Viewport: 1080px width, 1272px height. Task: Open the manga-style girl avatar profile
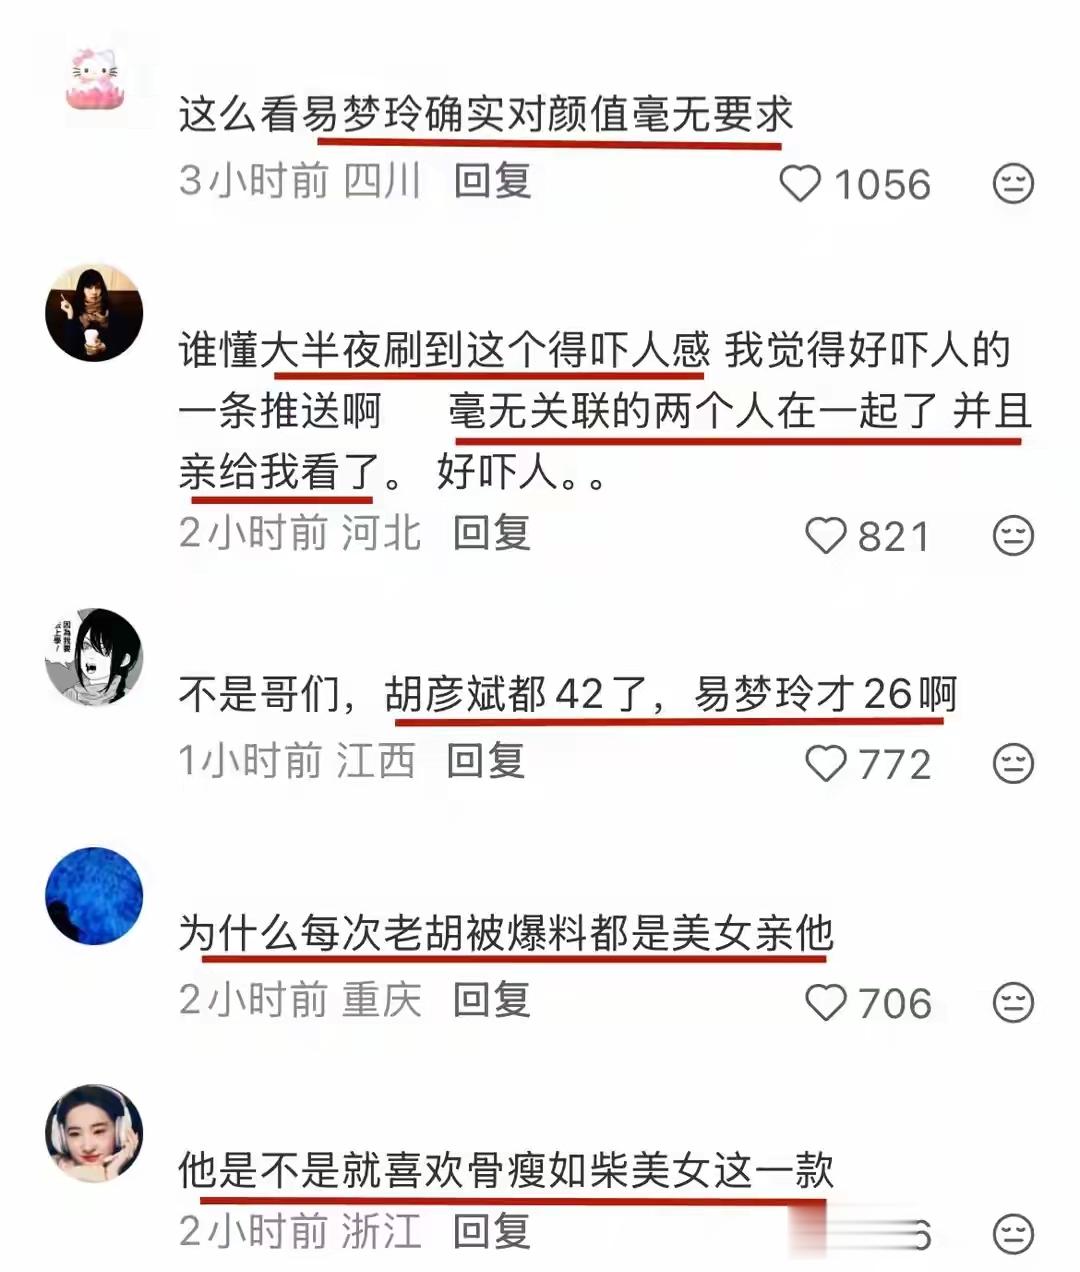click(x=94, y=656)
